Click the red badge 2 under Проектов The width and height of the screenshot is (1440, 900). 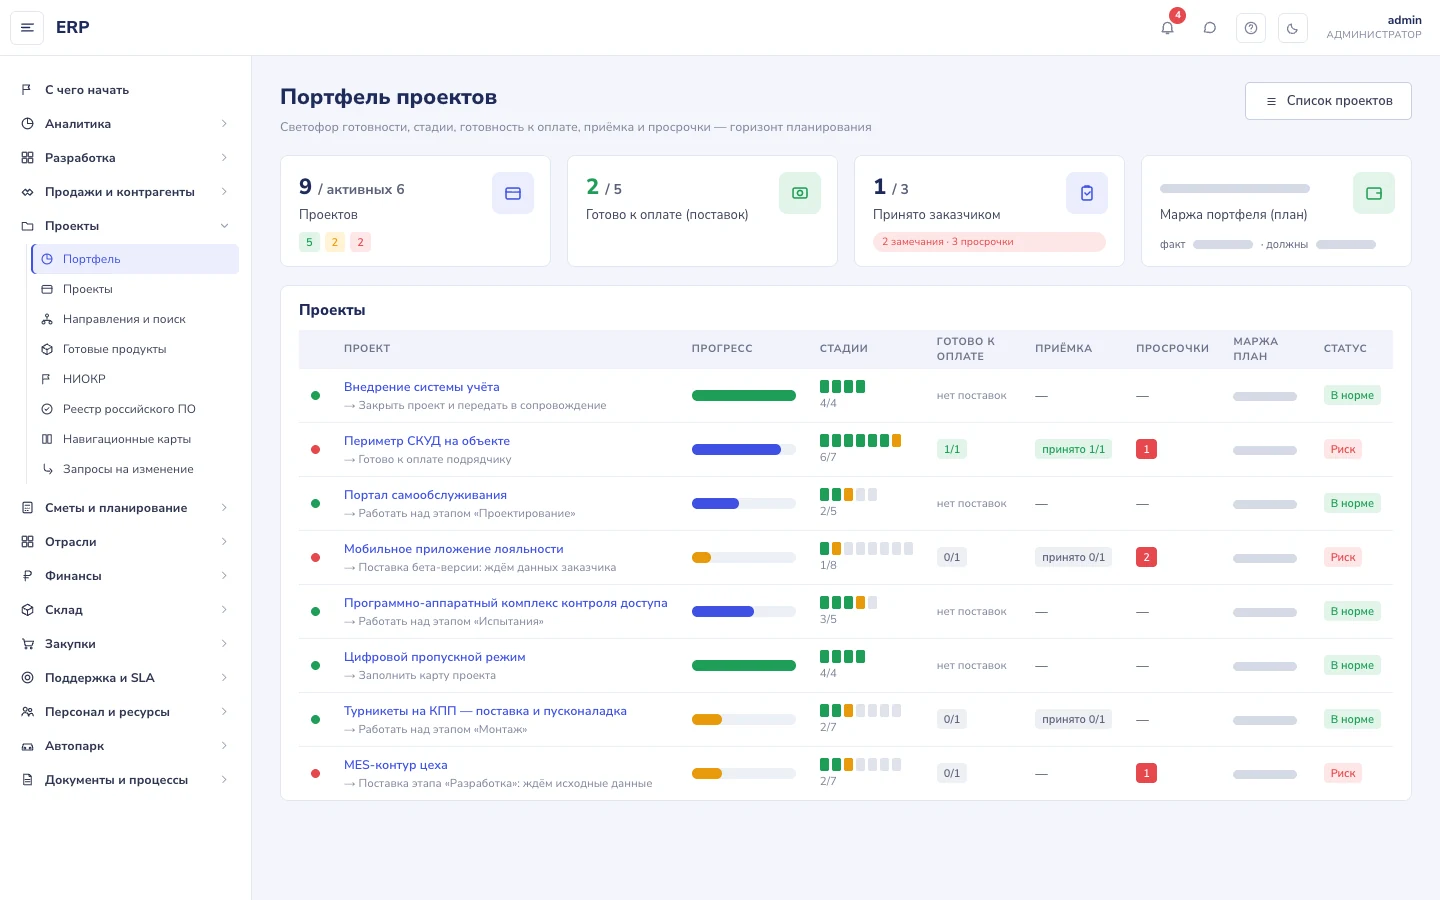(x=361, y=242)
